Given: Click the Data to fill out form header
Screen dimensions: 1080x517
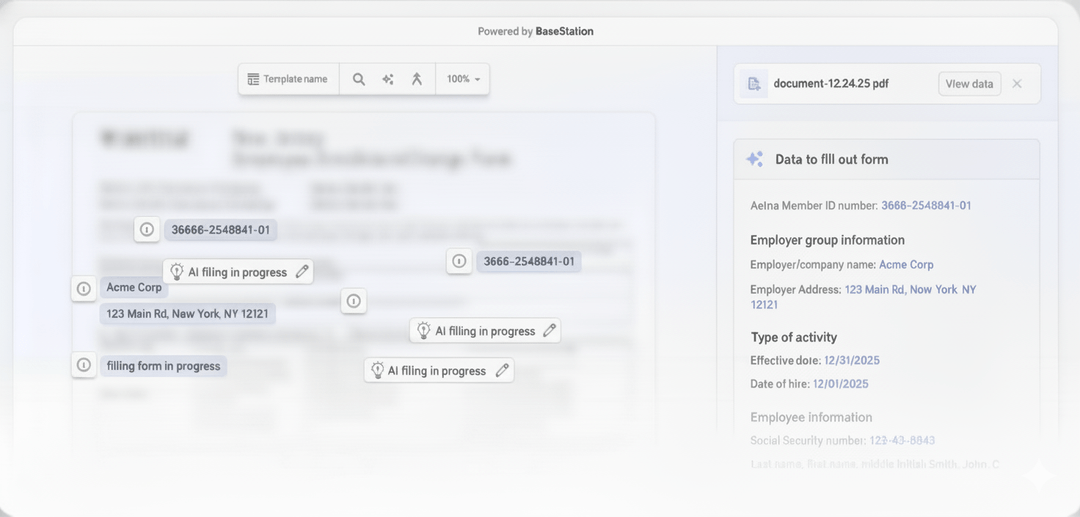Looking at the screenshot, I should tap(886, 159).
